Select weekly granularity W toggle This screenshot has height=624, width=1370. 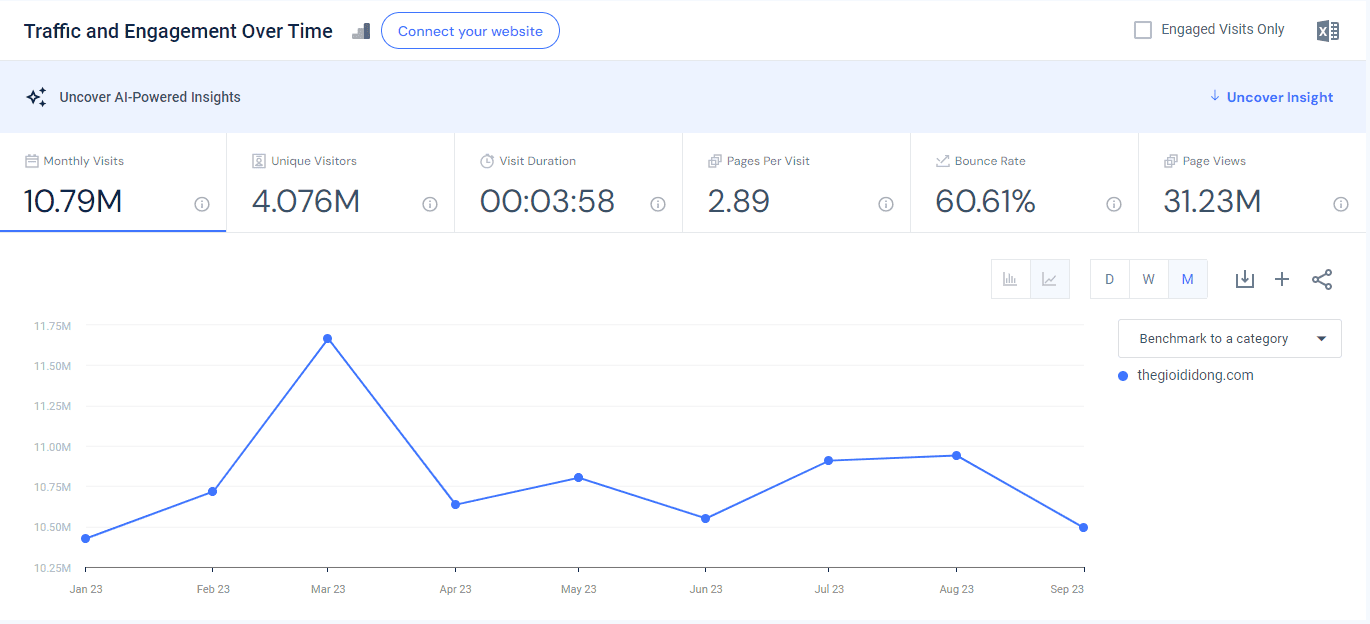coord(1149,279)
